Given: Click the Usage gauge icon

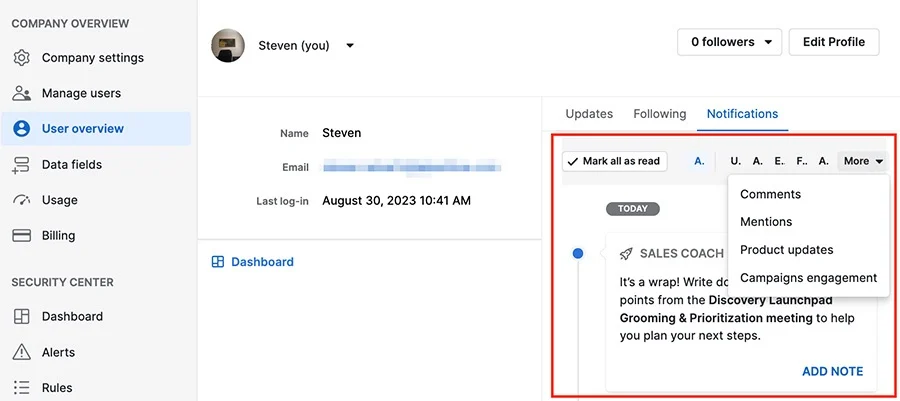Looking at the screenshot, I should 21,200.
